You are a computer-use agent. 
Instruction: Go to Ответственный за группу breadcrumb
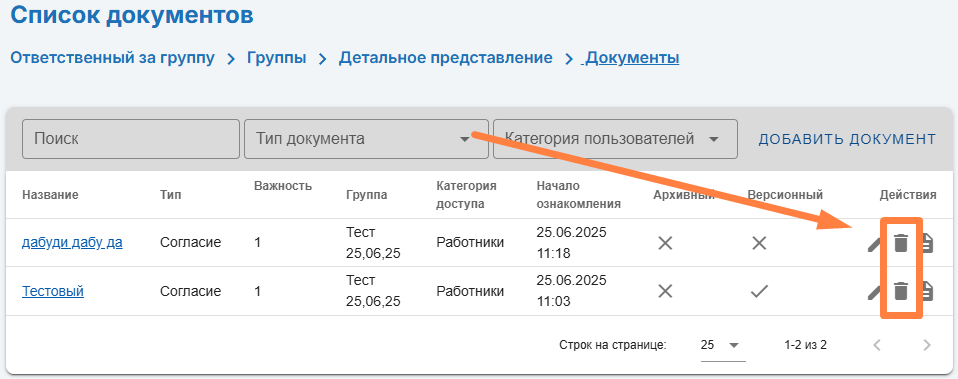pos(113,58)
